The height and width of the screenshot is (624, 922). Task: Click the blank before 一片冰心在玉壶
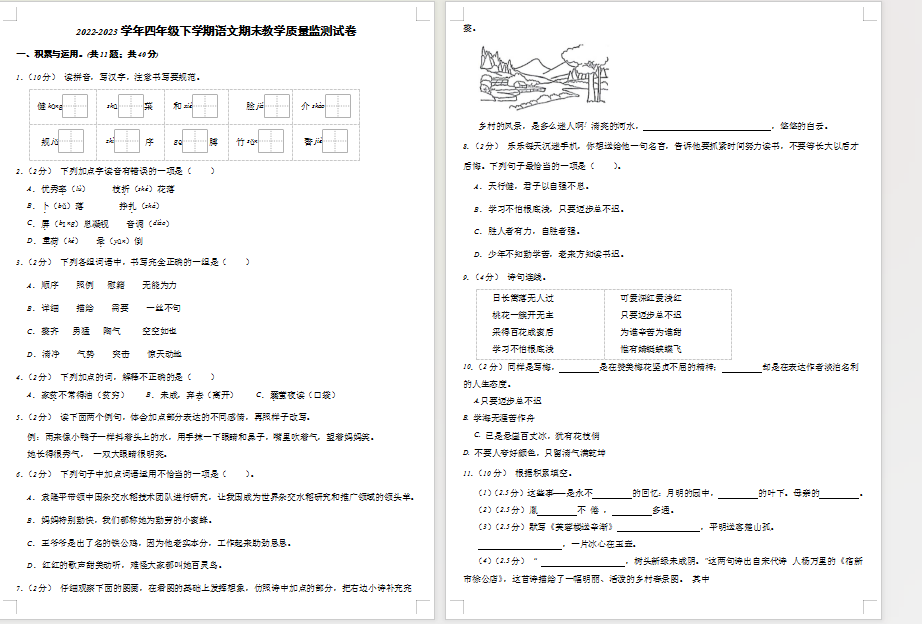click(x=520, y=545)
